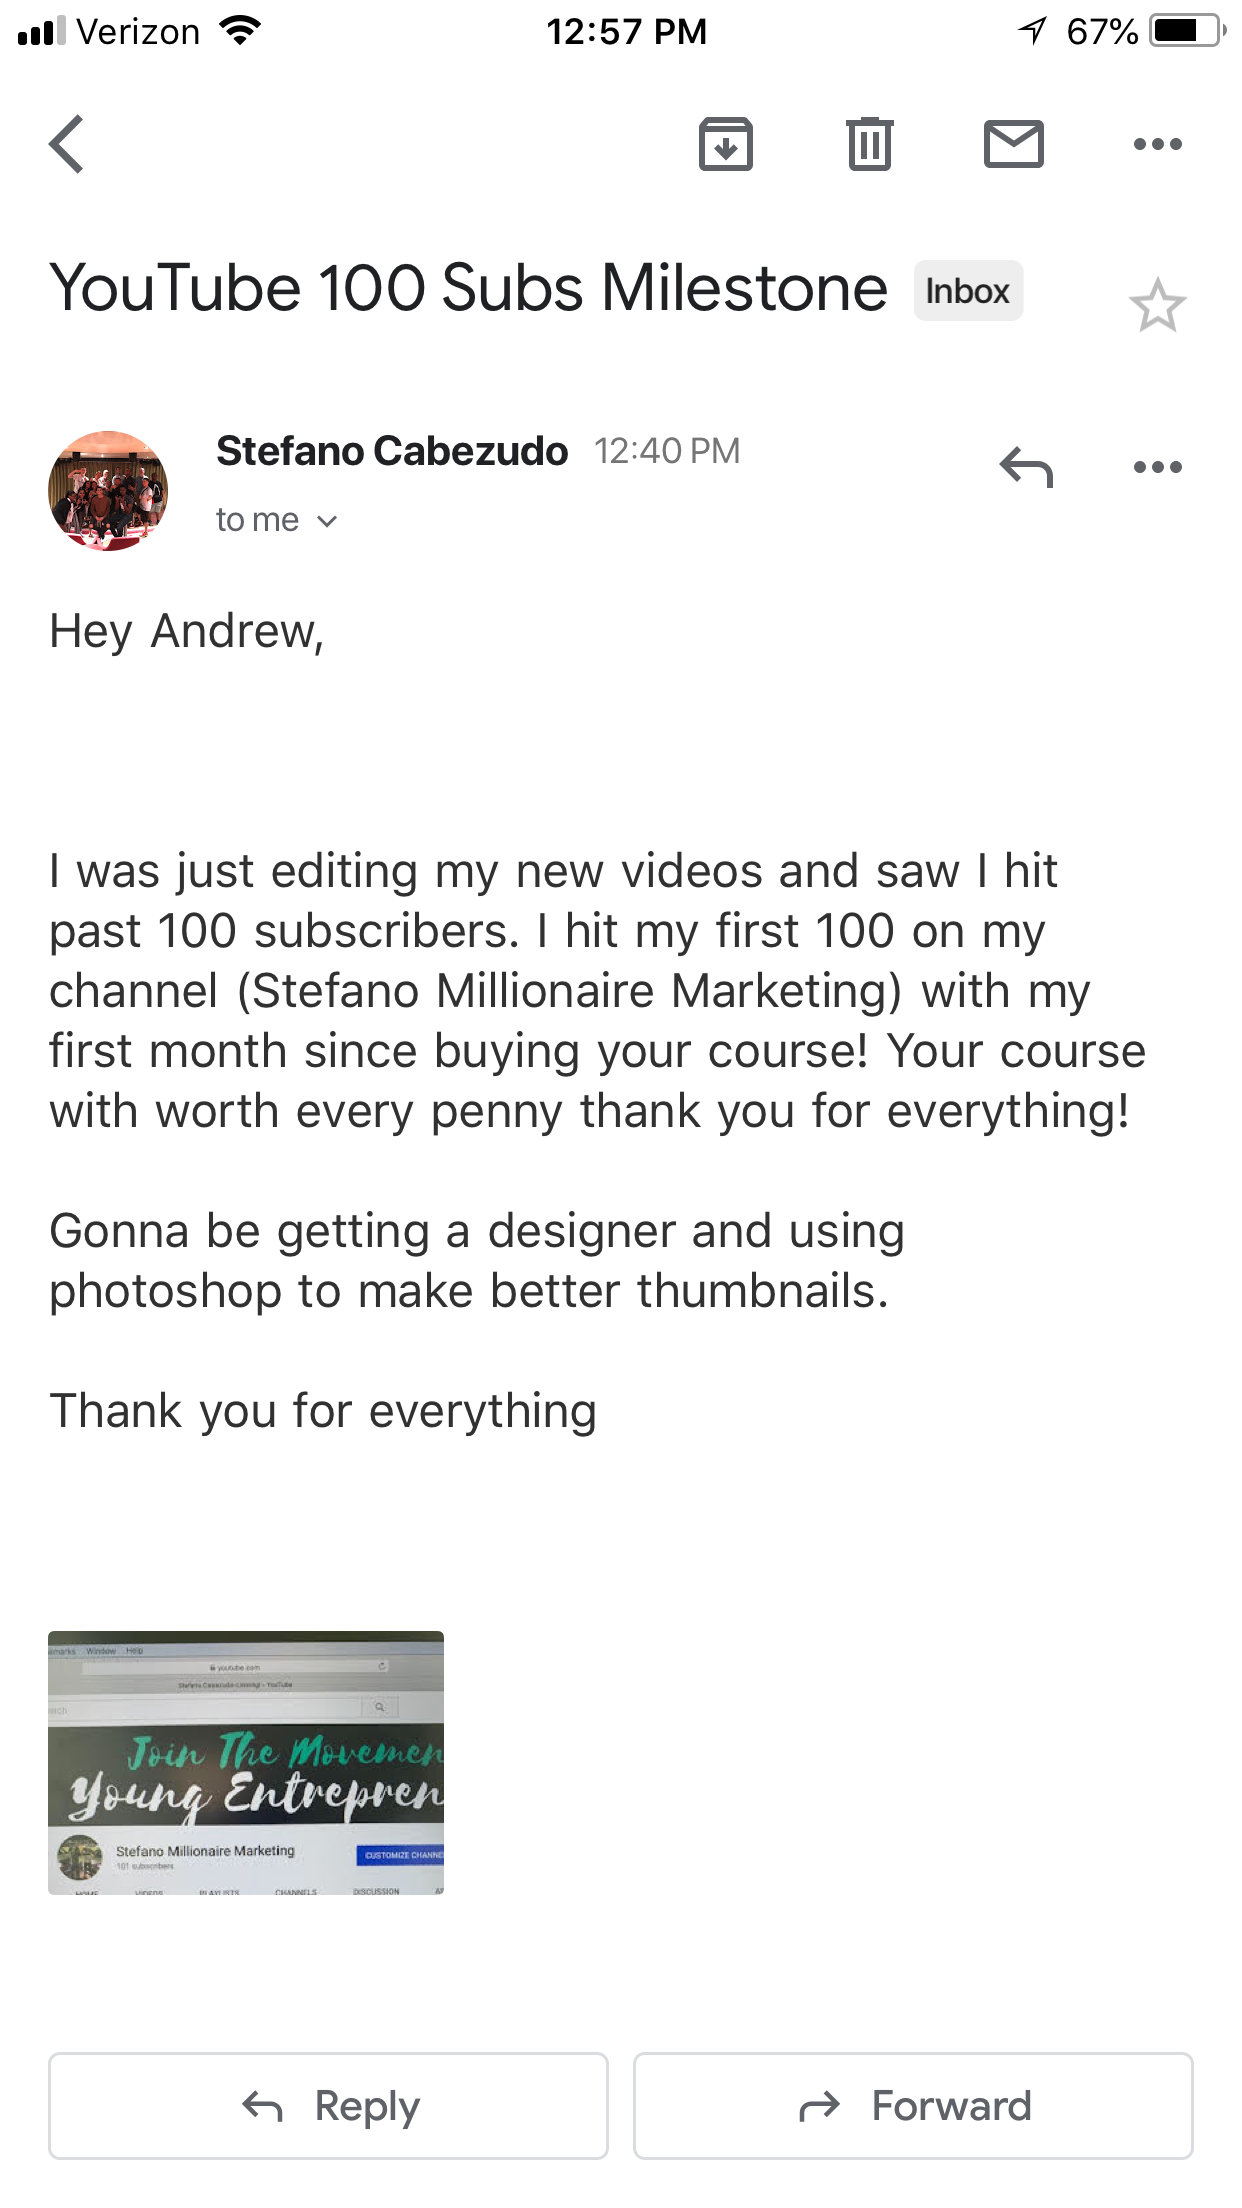
Task: Go back using the back arrow
Action: click(66, 144)
